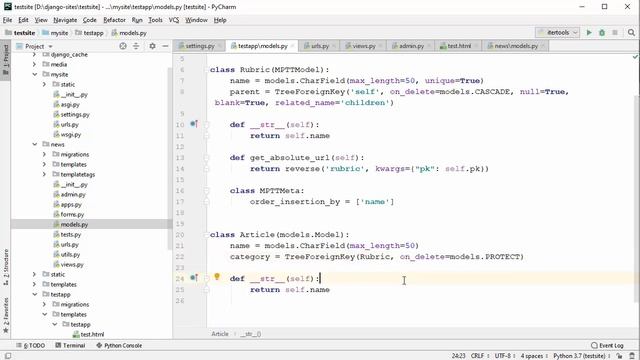
Task: Toggle the Structure side tool window
Action: pos(5,267)
